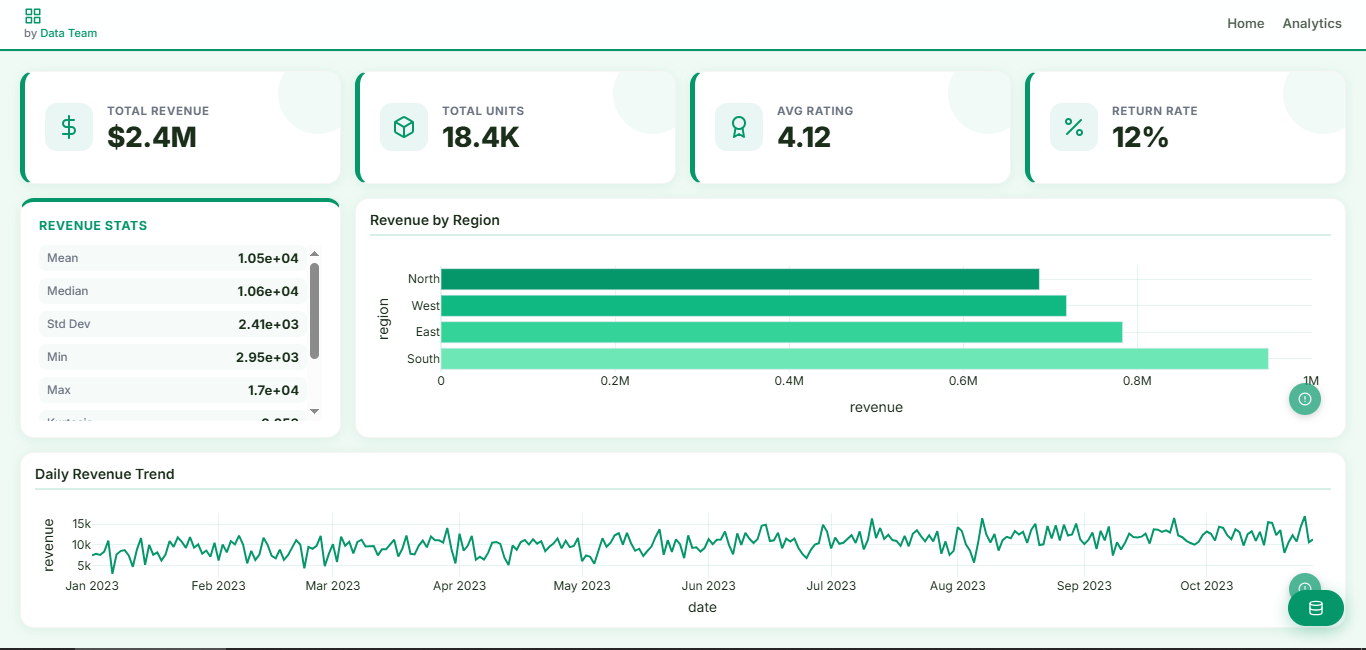Go to the Home nav link
Viewport: 1366px width, 650px height.
1246,23
